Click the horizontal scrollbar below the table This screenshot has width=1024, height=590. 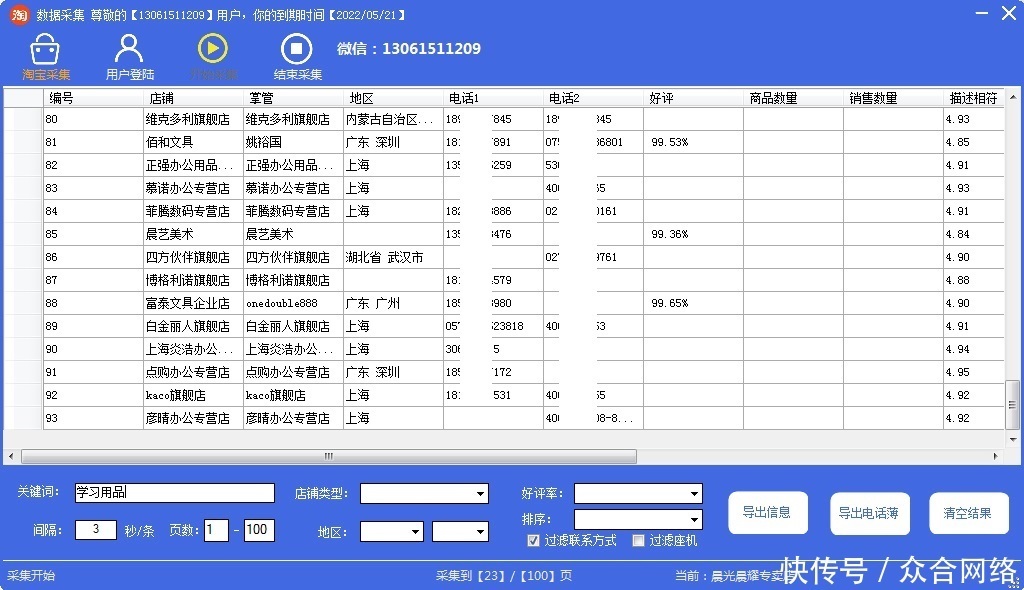(x=328, y=456)
